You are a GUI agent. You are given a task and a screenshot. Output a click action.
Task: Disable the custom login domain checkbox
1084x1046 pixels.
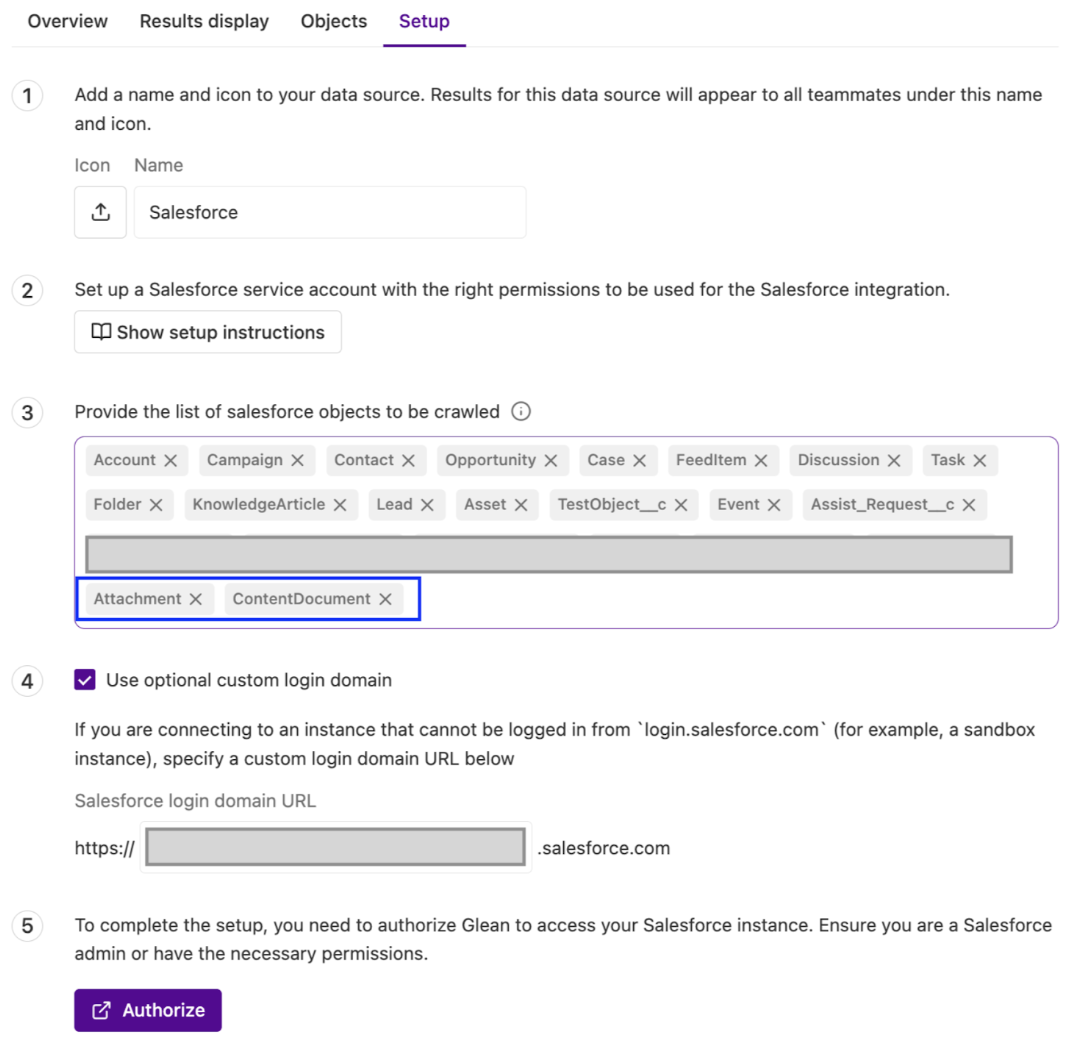click(84, 679)
